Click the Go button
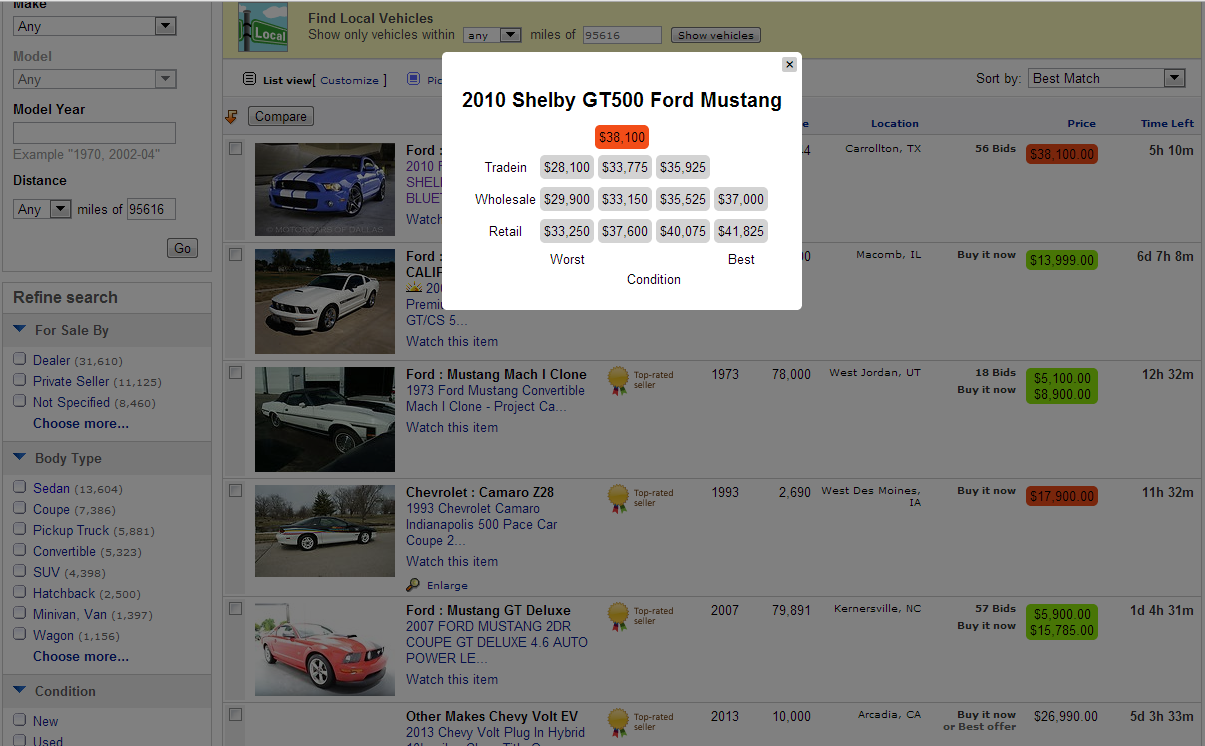 pyautogui.click(x=182, y=248)
